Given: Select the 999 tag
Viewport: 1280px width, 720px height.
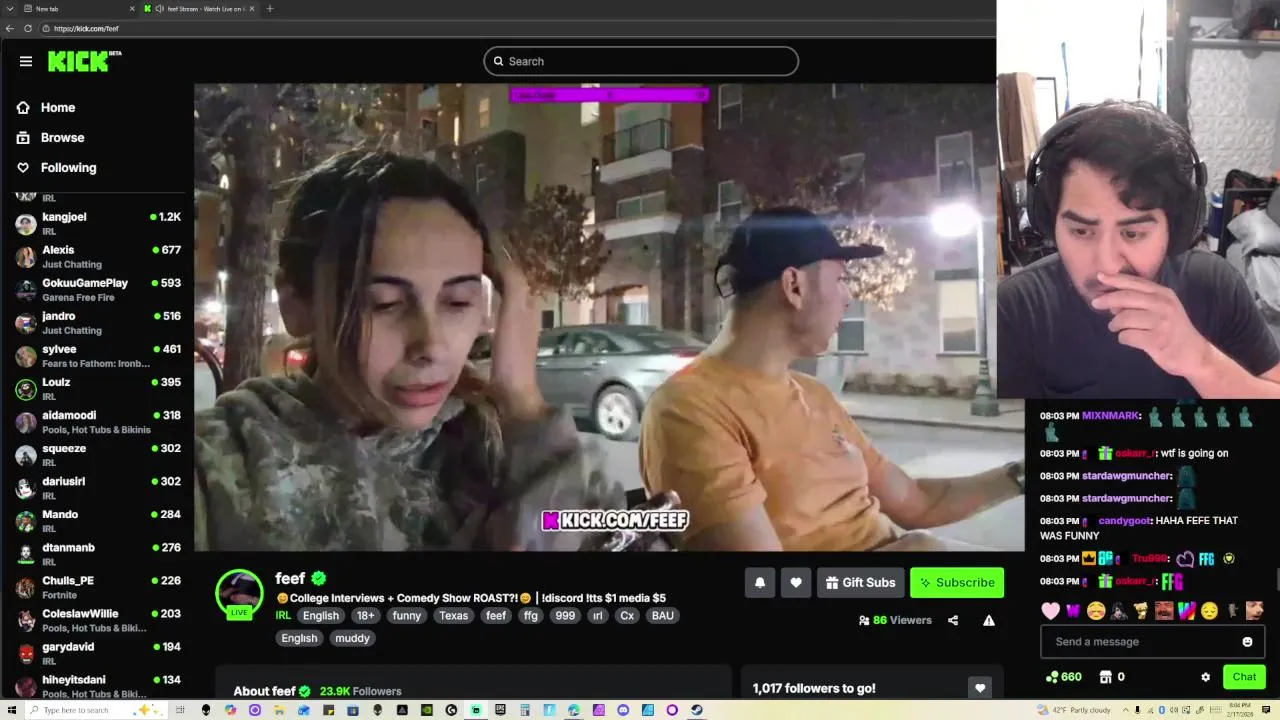Looking at the screenshot, I should pyautogui.click(x=566, y=615).
